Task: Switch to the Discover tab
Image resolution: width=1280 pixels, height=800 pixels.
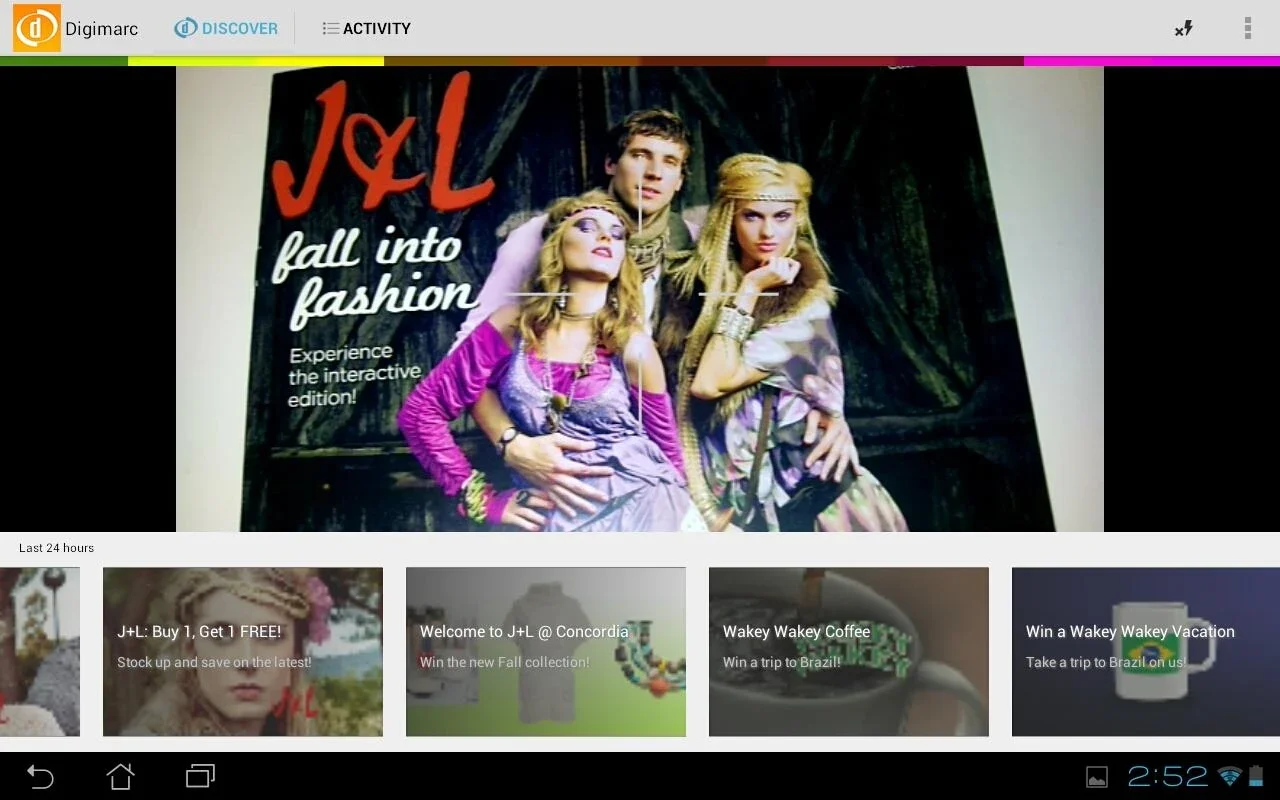Action: 226,28
